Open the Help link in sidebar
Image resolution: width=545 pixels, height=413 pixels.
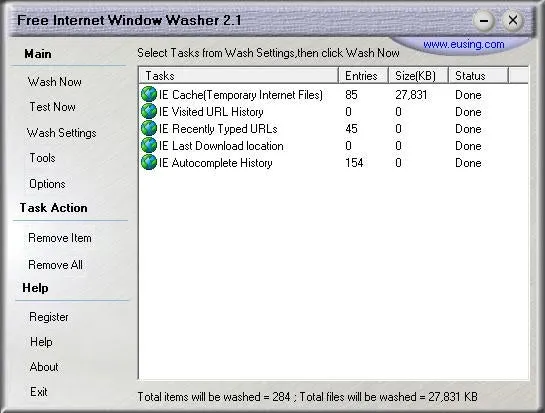click(41, 342)
